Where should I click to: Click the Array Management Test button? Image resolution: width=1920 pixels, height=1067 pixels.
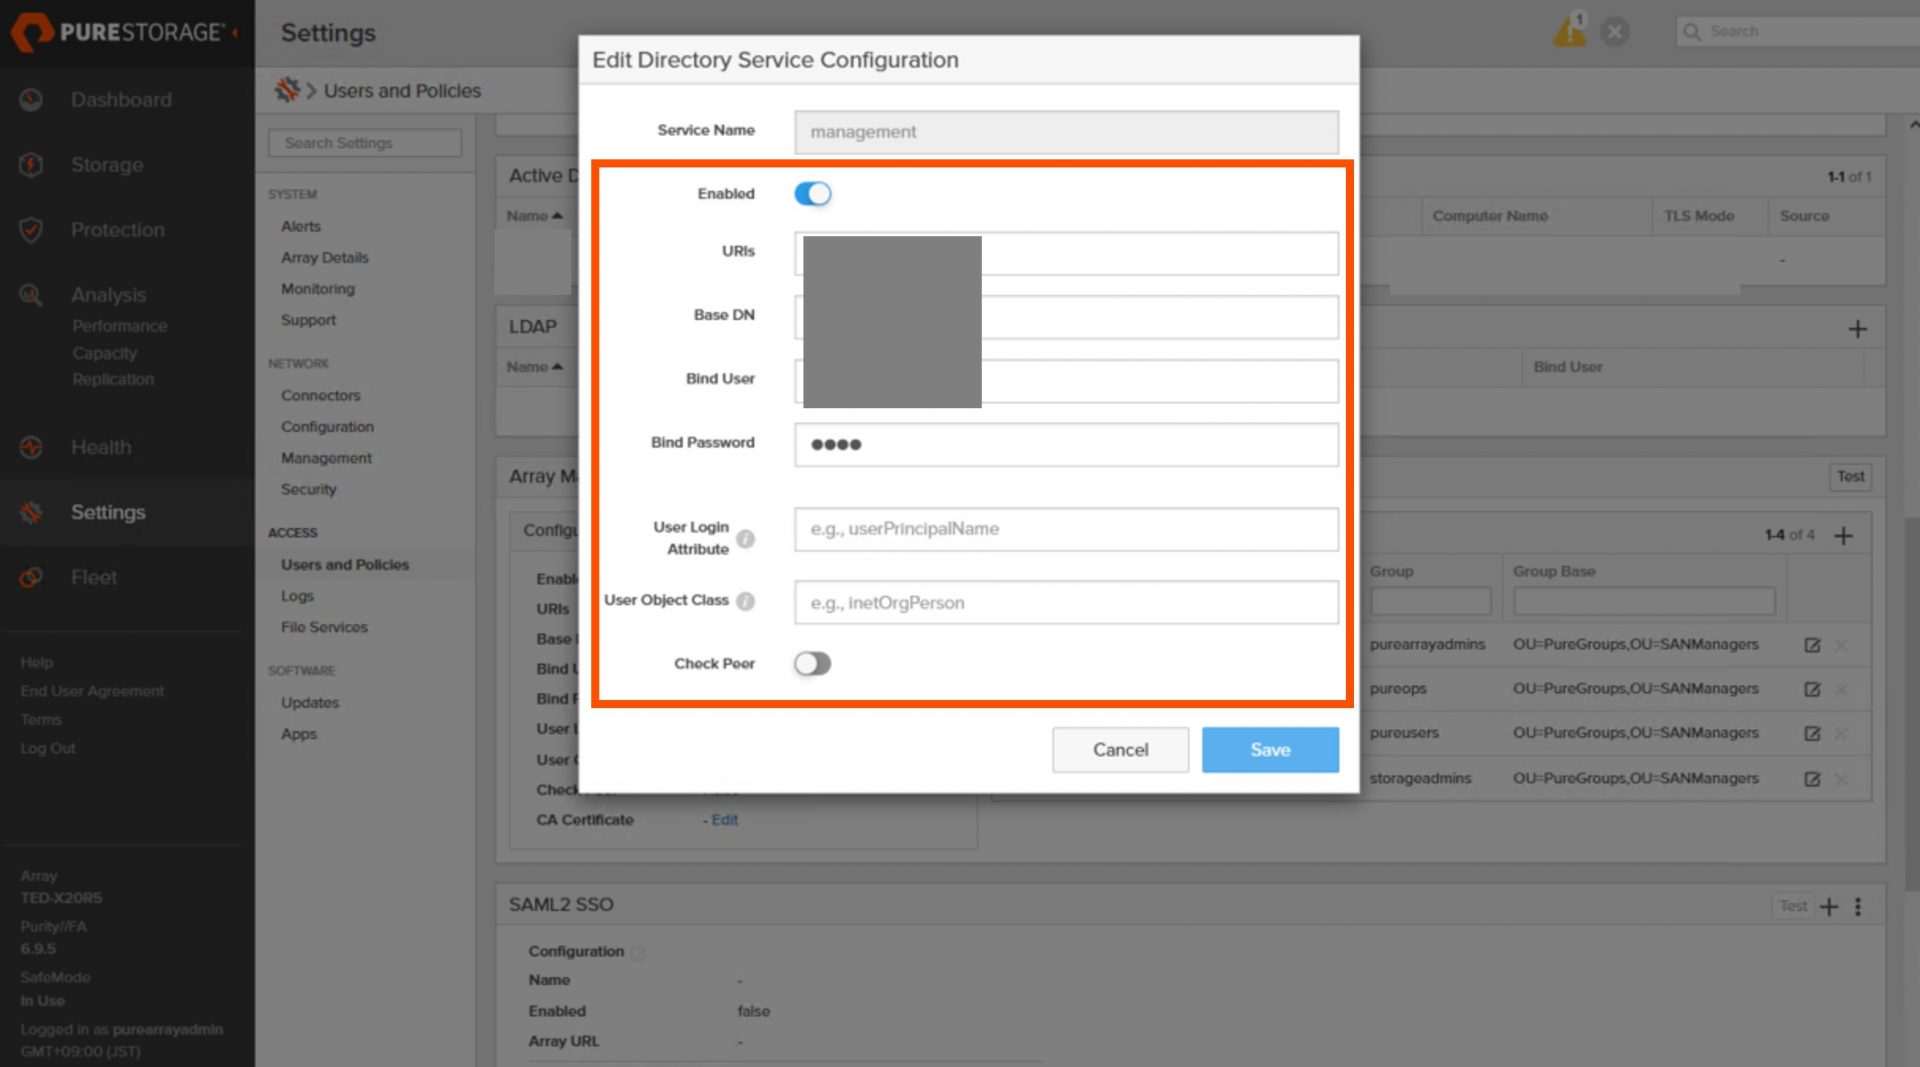click(x=1850, y=476)
